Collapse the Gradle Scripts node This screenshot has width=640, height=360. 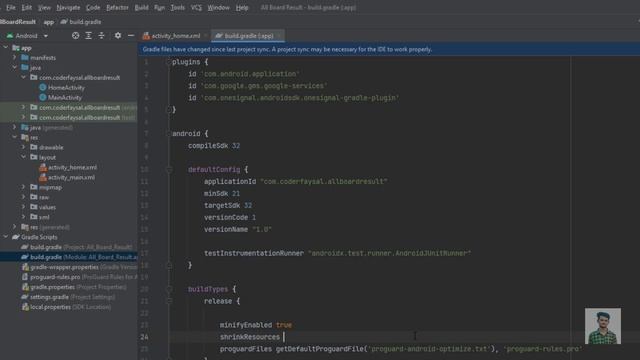(x=6, y=237)
